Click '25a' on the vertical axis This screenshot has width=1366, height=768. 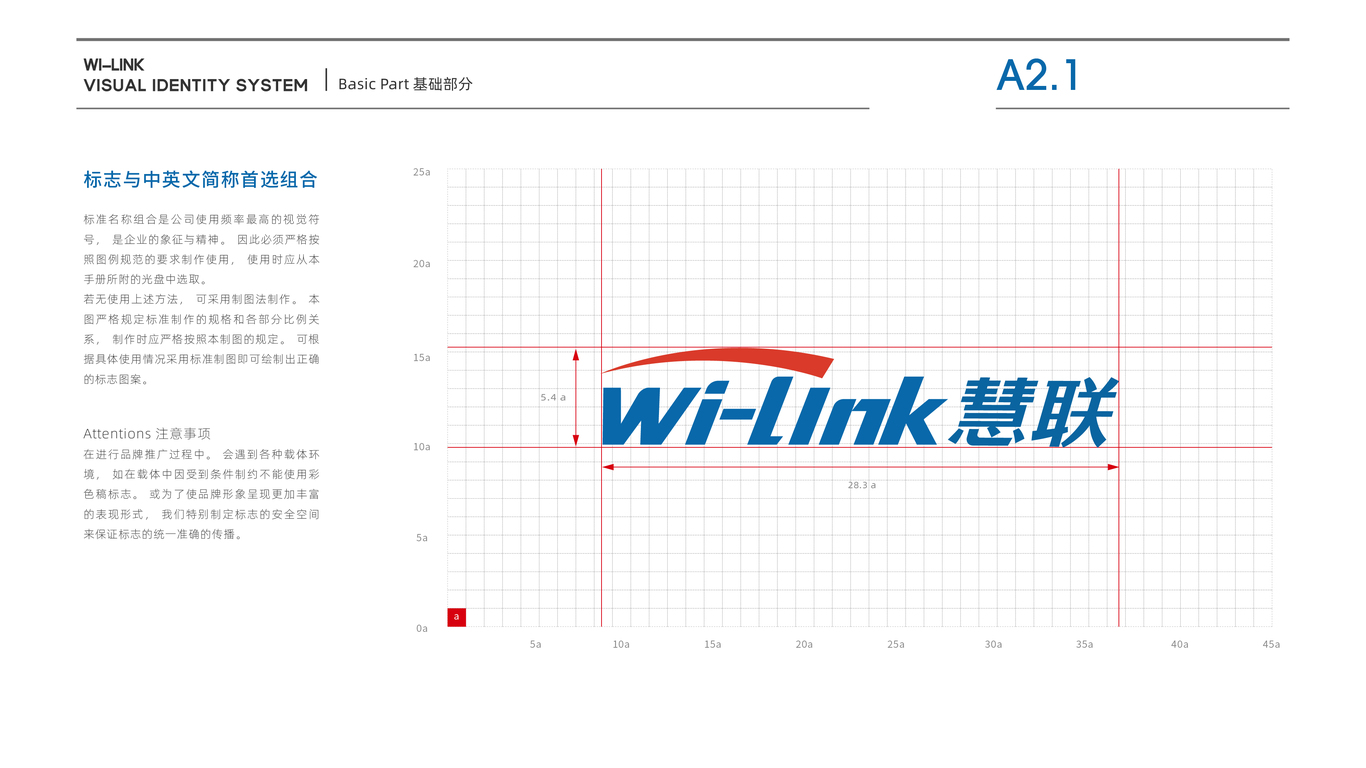422,172
